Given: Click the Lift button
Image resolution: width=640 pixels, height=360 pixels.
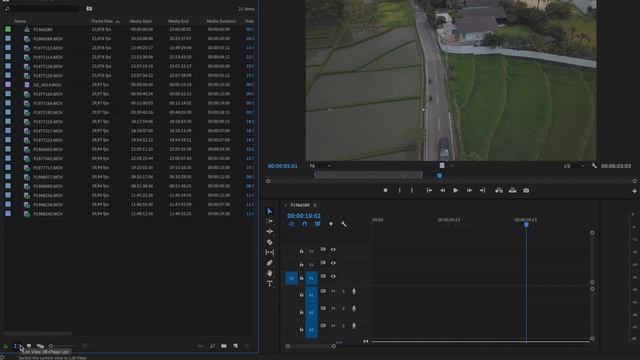Looking at the screenshot, I should click(499, 190).
